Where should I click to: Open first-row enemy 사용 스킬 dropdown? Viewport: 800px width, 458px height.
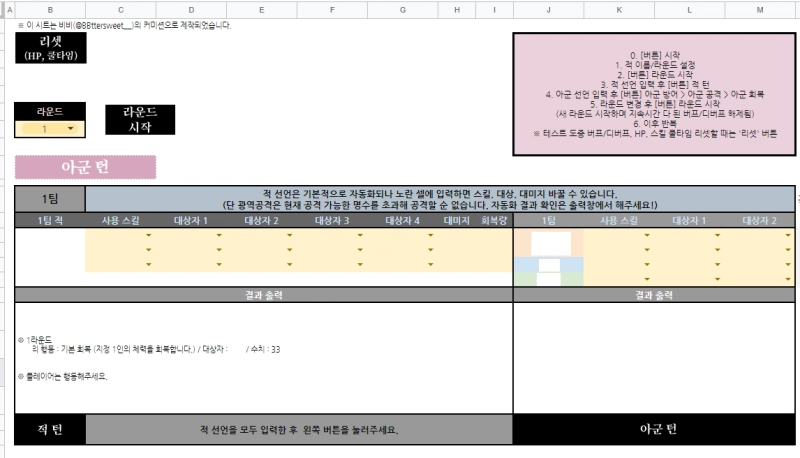pyautogui.click(x=149, y=236)
